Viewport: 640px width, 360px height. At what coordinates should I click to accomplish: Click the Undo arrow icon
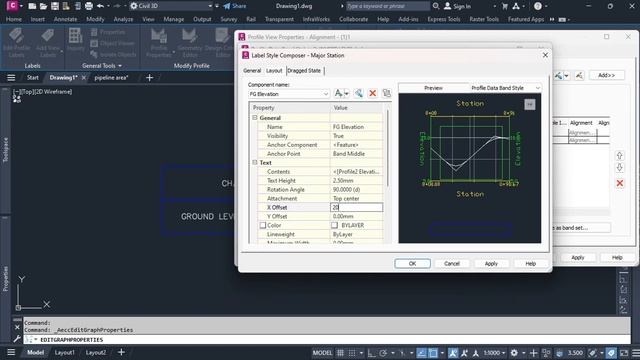click(x=100, y=6)
